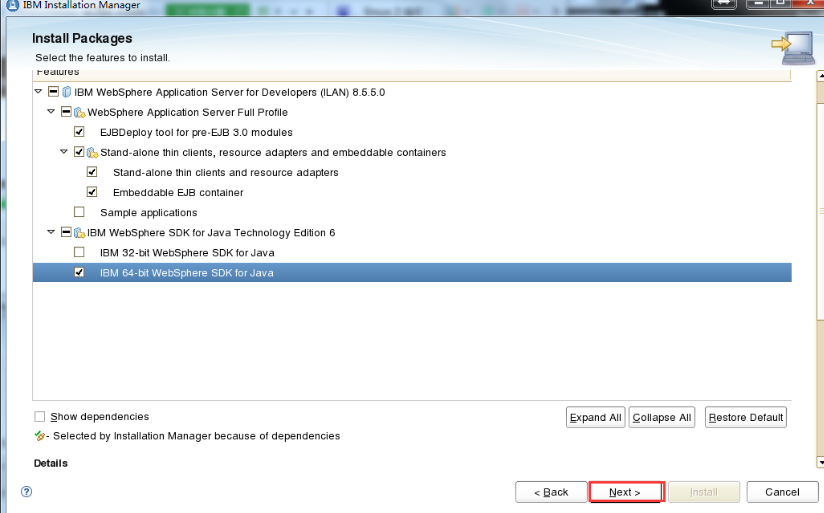Click the scrollbar up arrow

click(x=820, y=76)
